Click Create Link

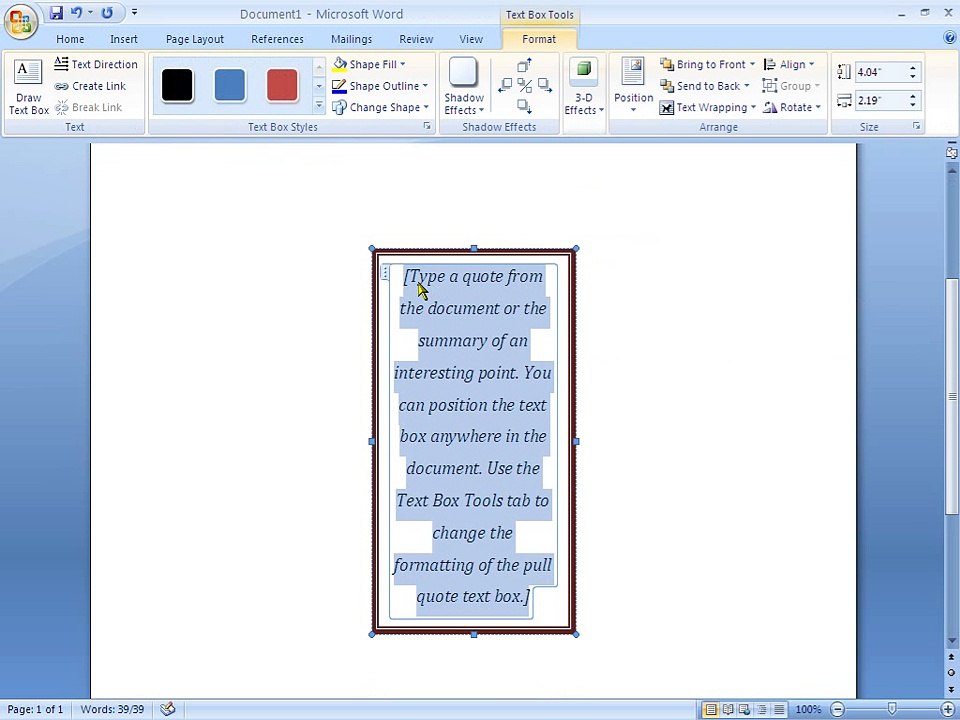coord(90,86)
